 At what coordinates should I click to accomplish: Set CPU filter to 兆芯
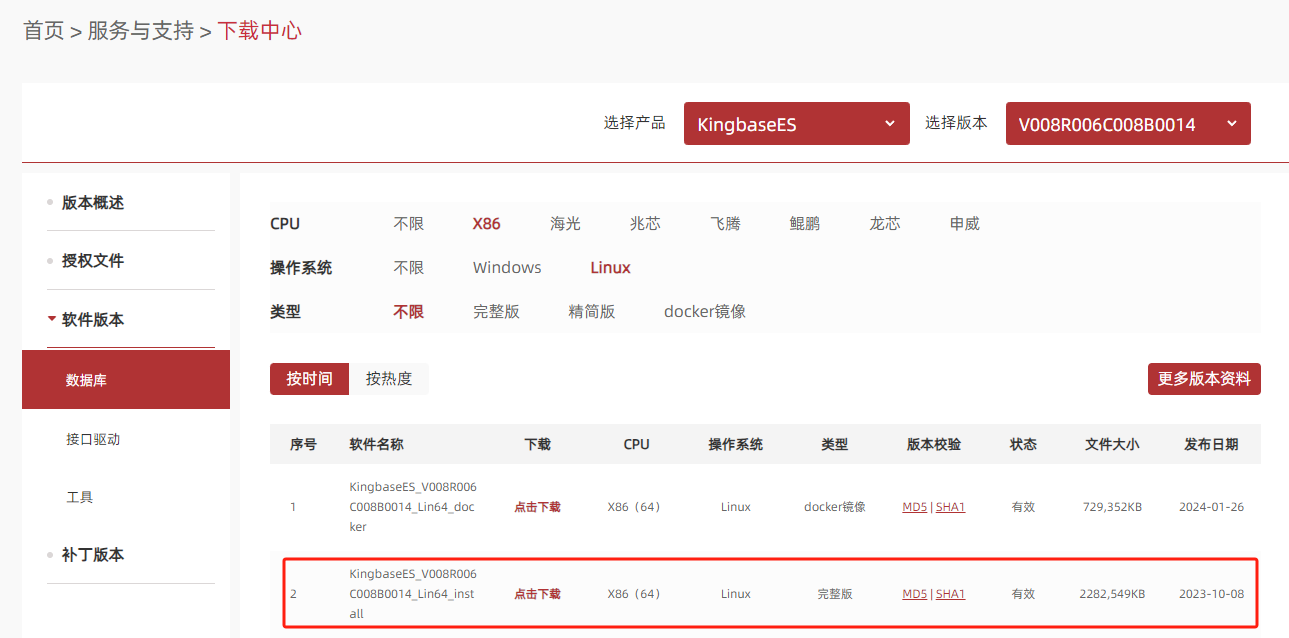[x=645, y=224]
